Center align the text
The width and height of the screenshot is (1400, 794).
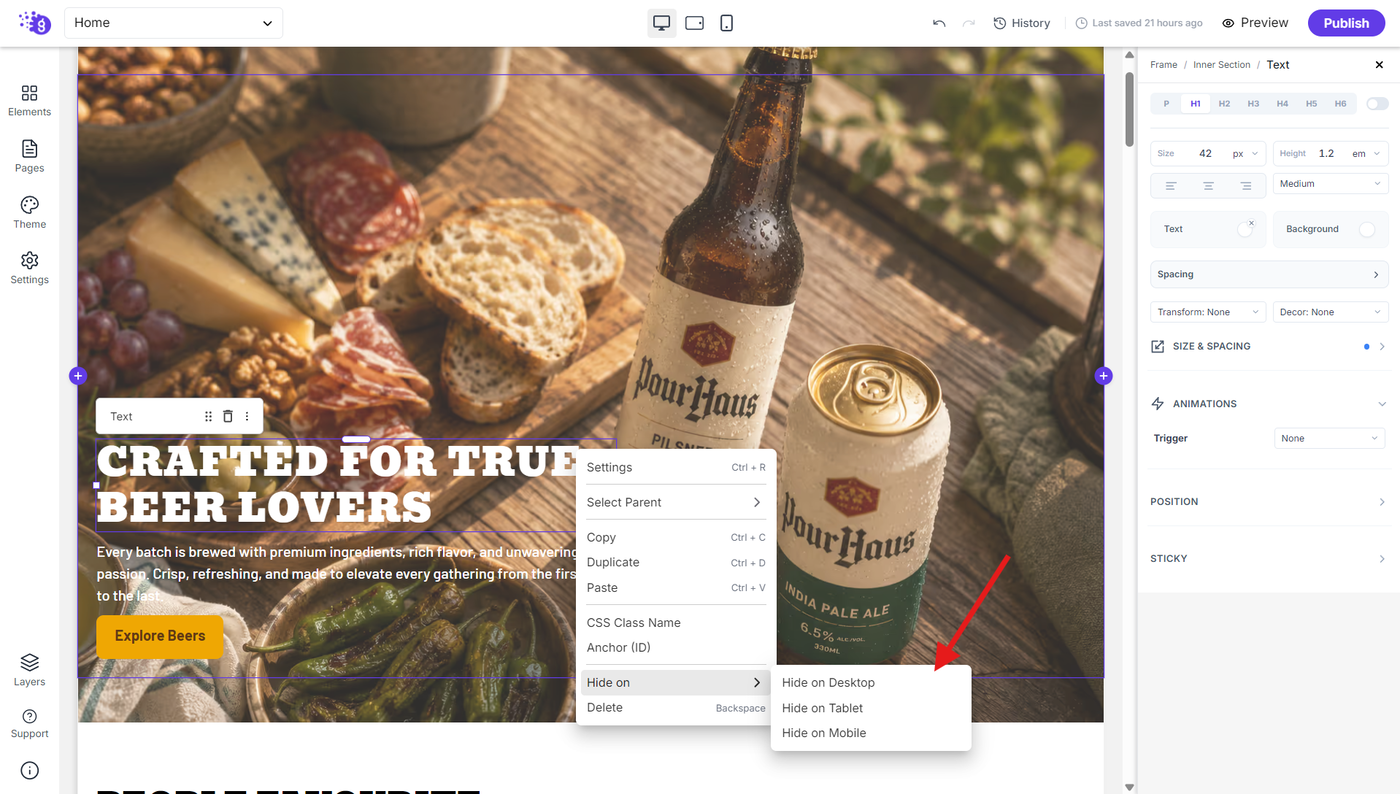(x=1208, y=185)
